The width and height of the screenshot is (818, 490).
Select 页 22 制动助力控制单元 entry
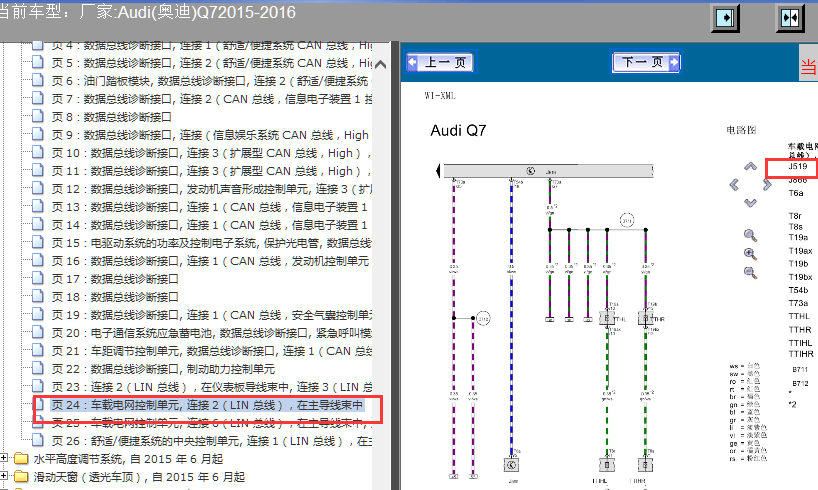163,369
